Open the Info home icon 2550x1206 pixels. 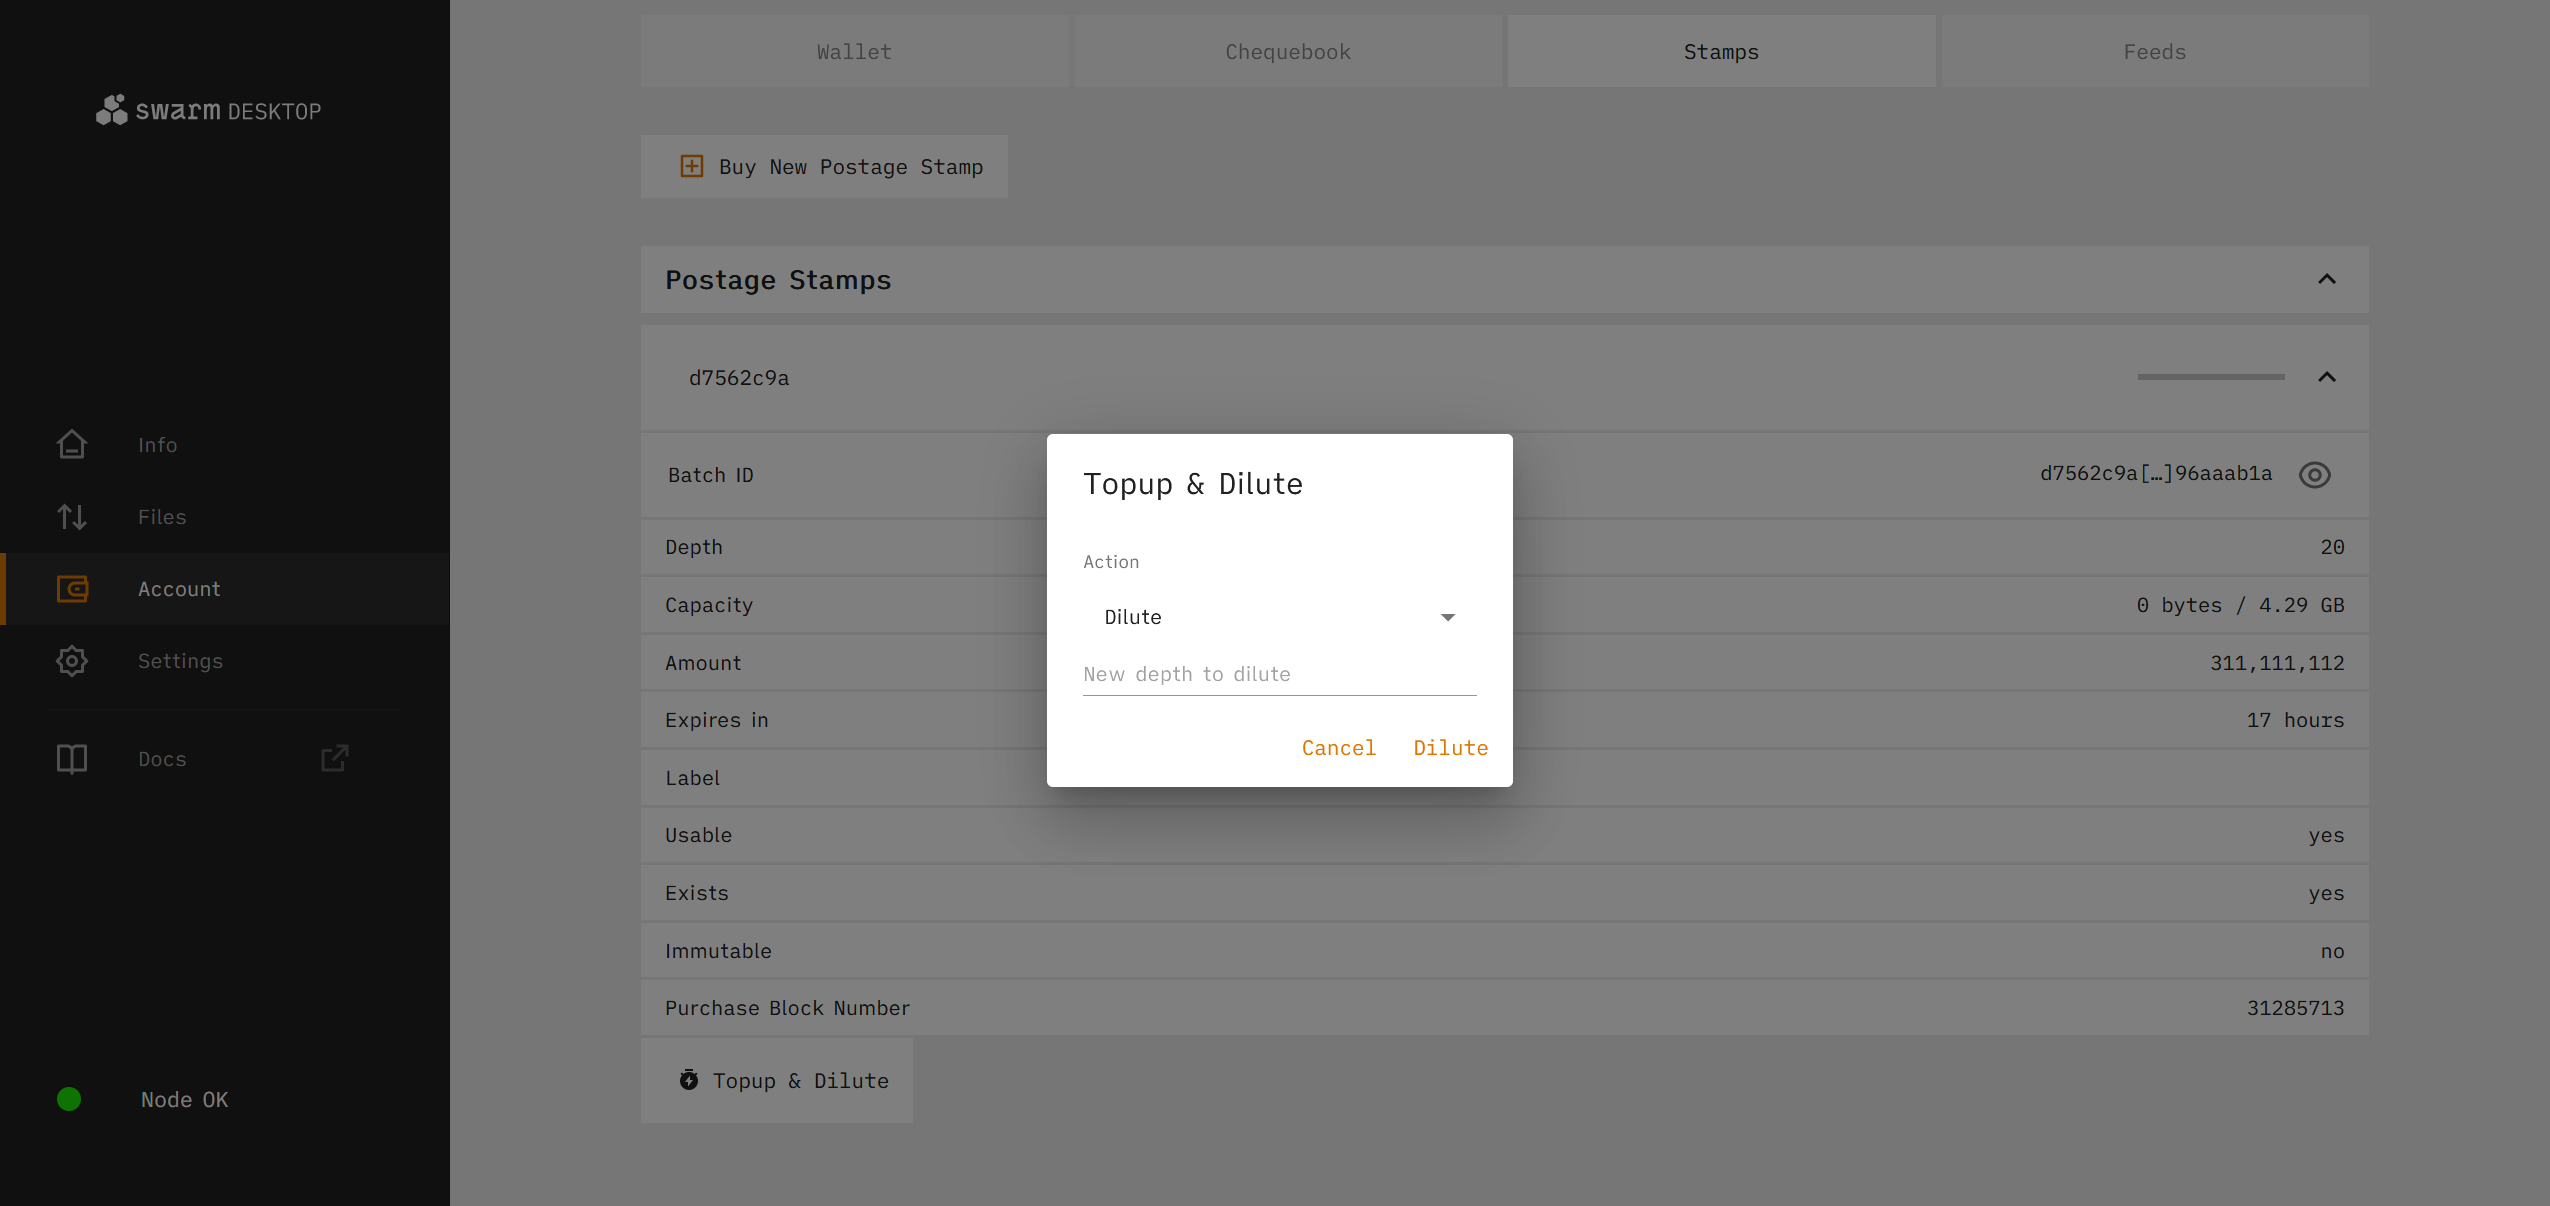point(72,444)
